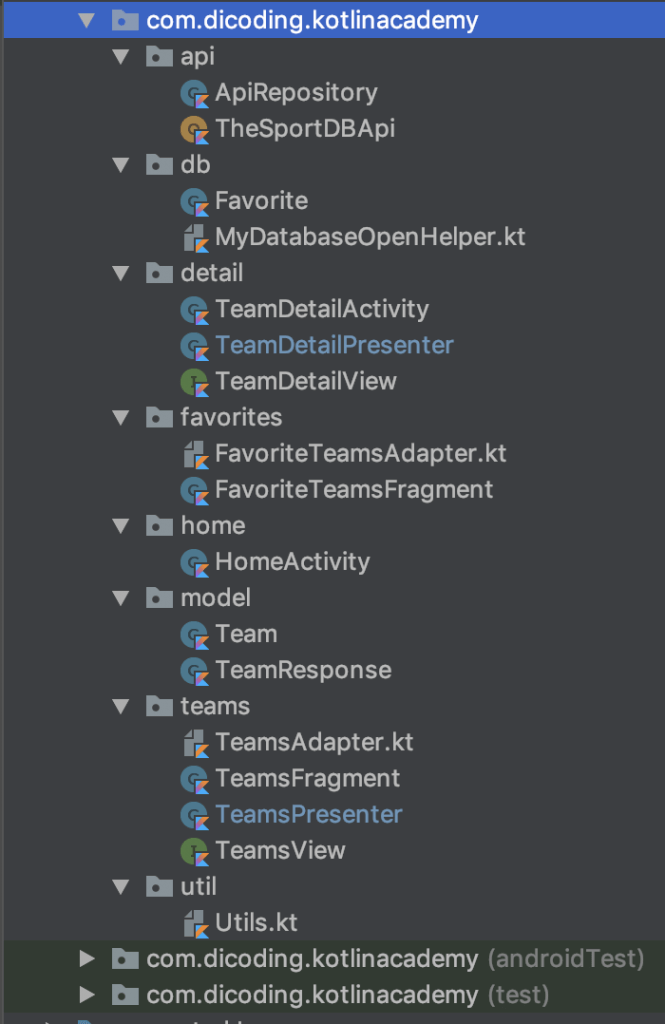
Task: Open the TeamsPresenter class
Action: [x=308, y=814]
